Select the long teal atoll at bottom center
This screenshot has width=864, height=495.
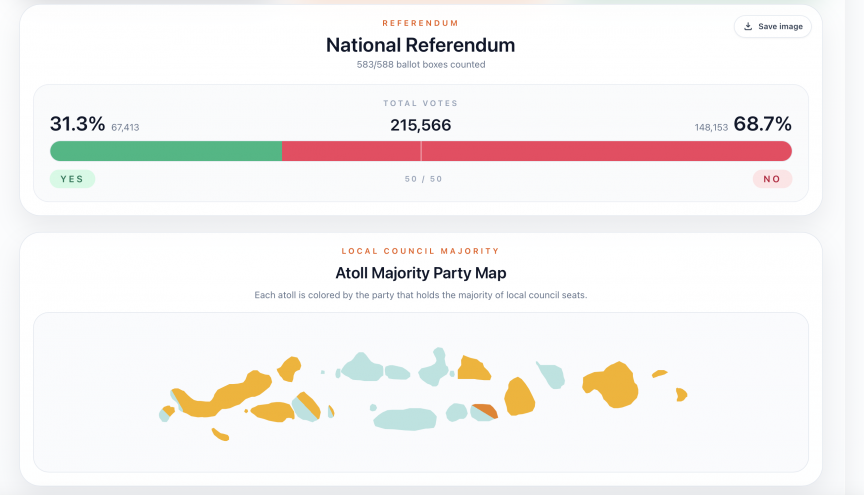coord(407,418)
